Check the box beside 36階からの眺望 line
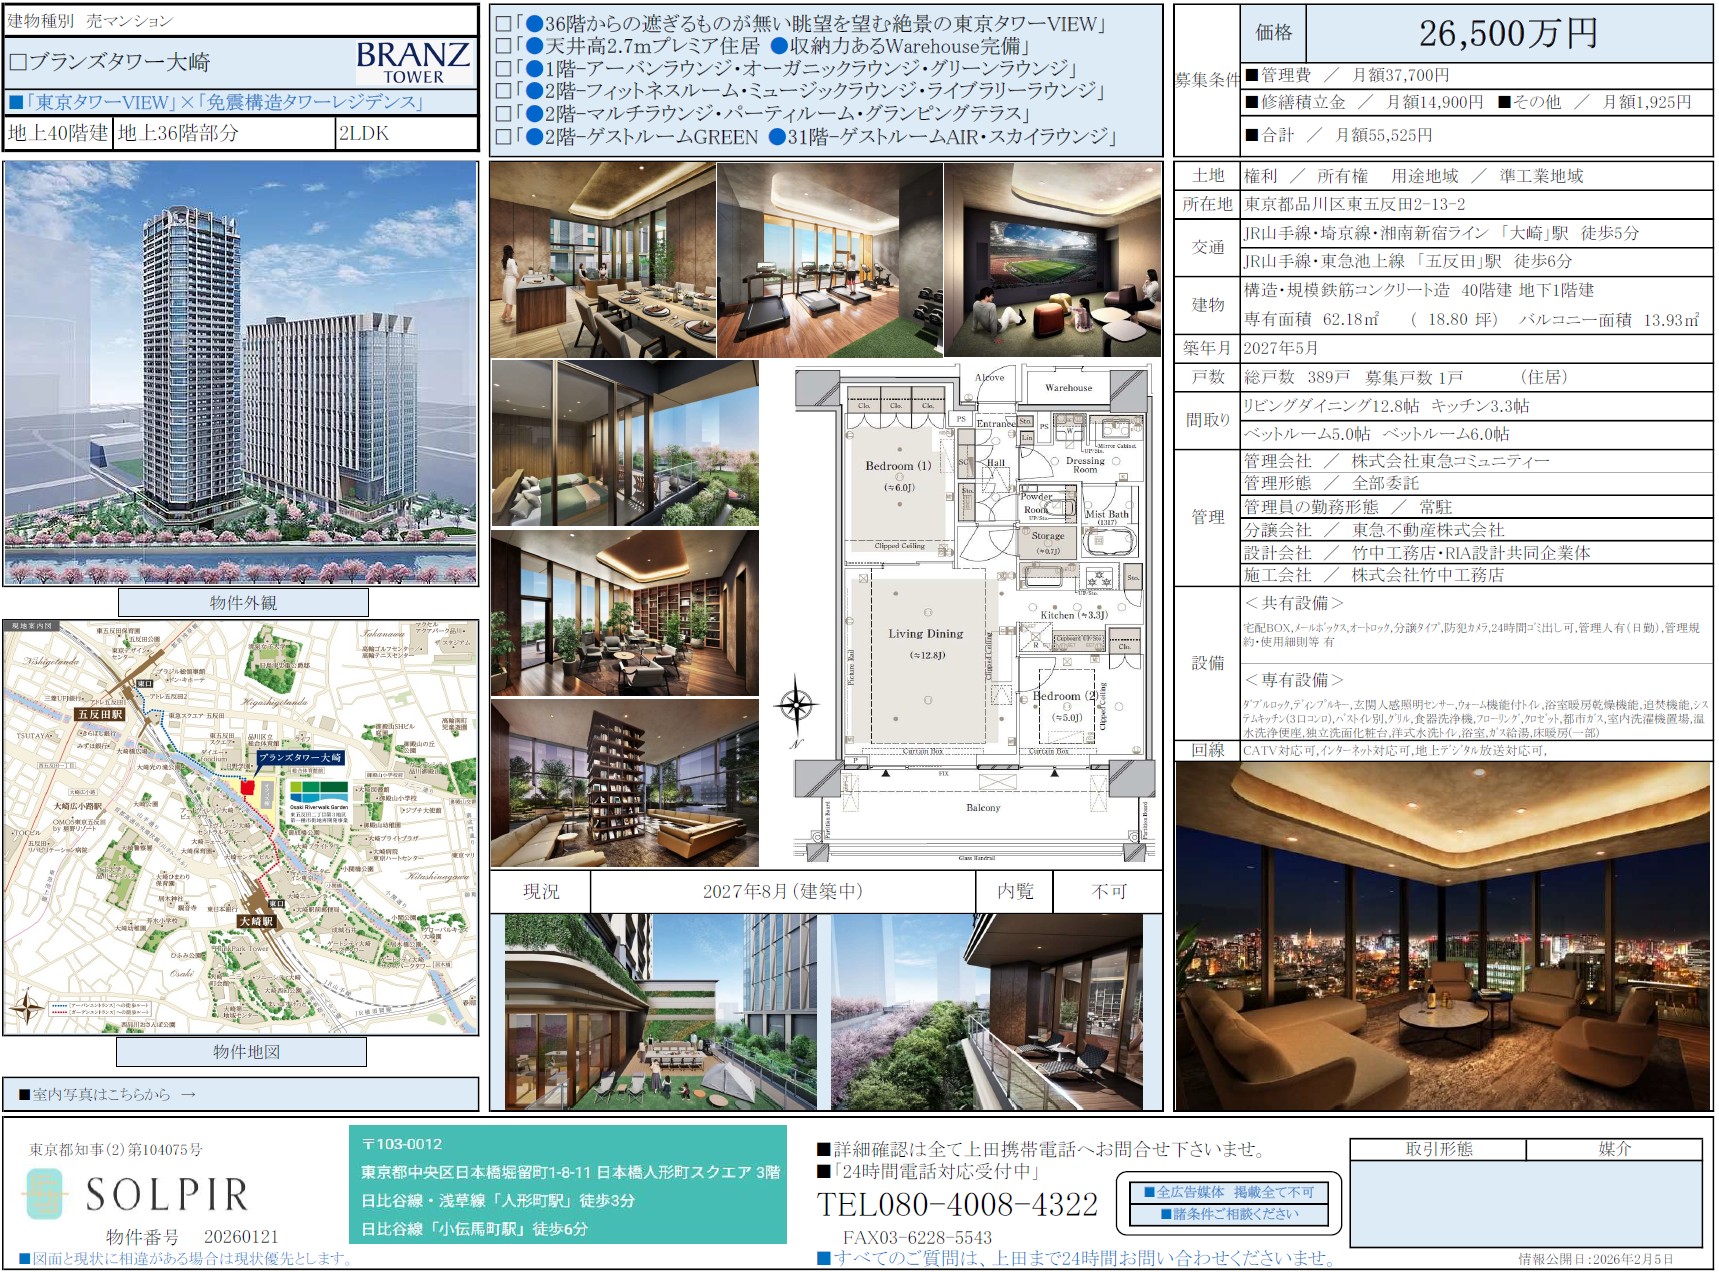The image size is (1719, 1272). pos(503,24)
